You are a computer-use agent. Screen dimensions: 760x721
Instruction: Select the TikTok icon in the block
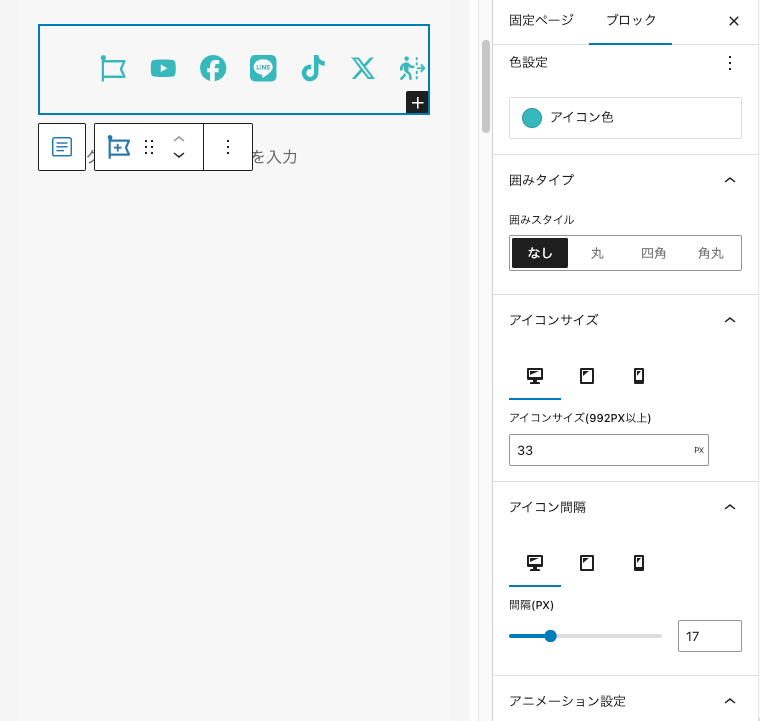[313, 68]
